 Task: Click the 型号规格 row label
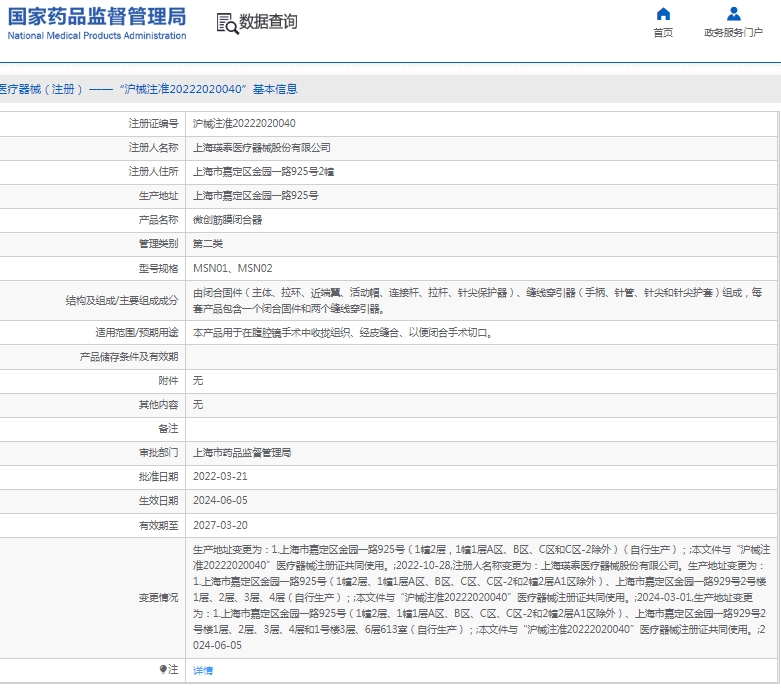pyautogui.click(x=158, y=268)
